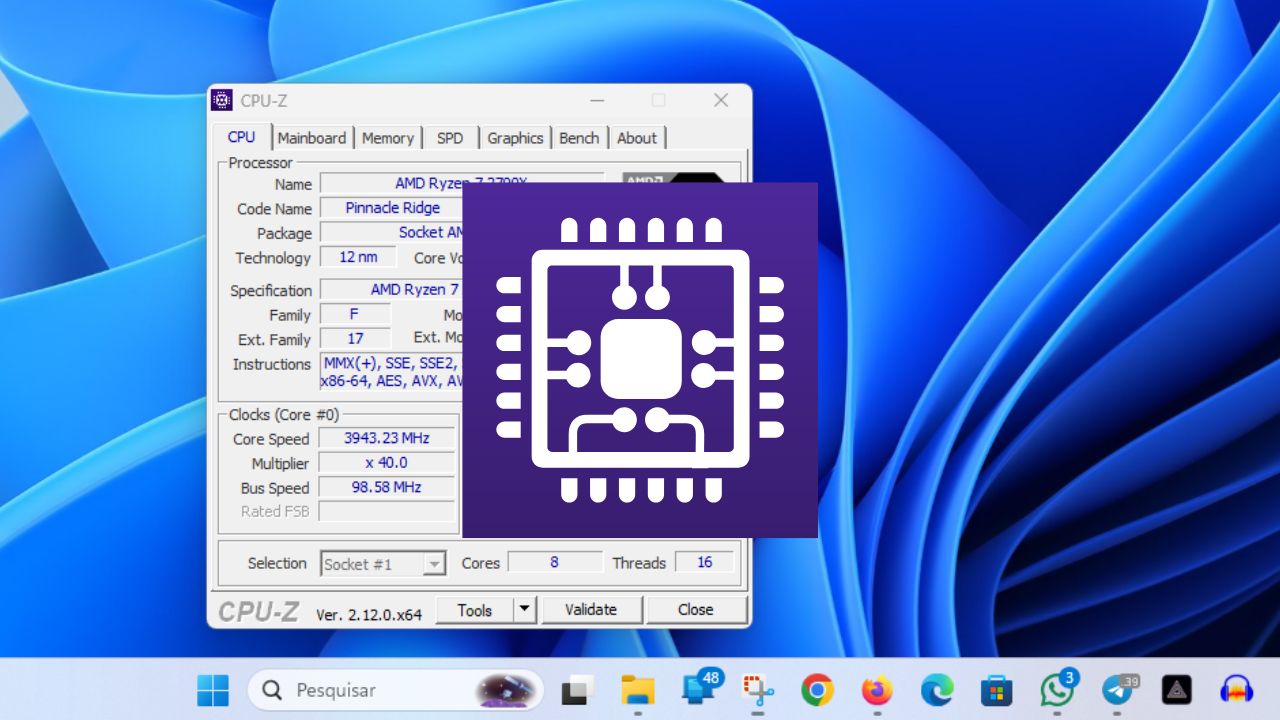
Task: Click the Core Speed value 3943.23 MHz
Action: [x=387, y=438]
